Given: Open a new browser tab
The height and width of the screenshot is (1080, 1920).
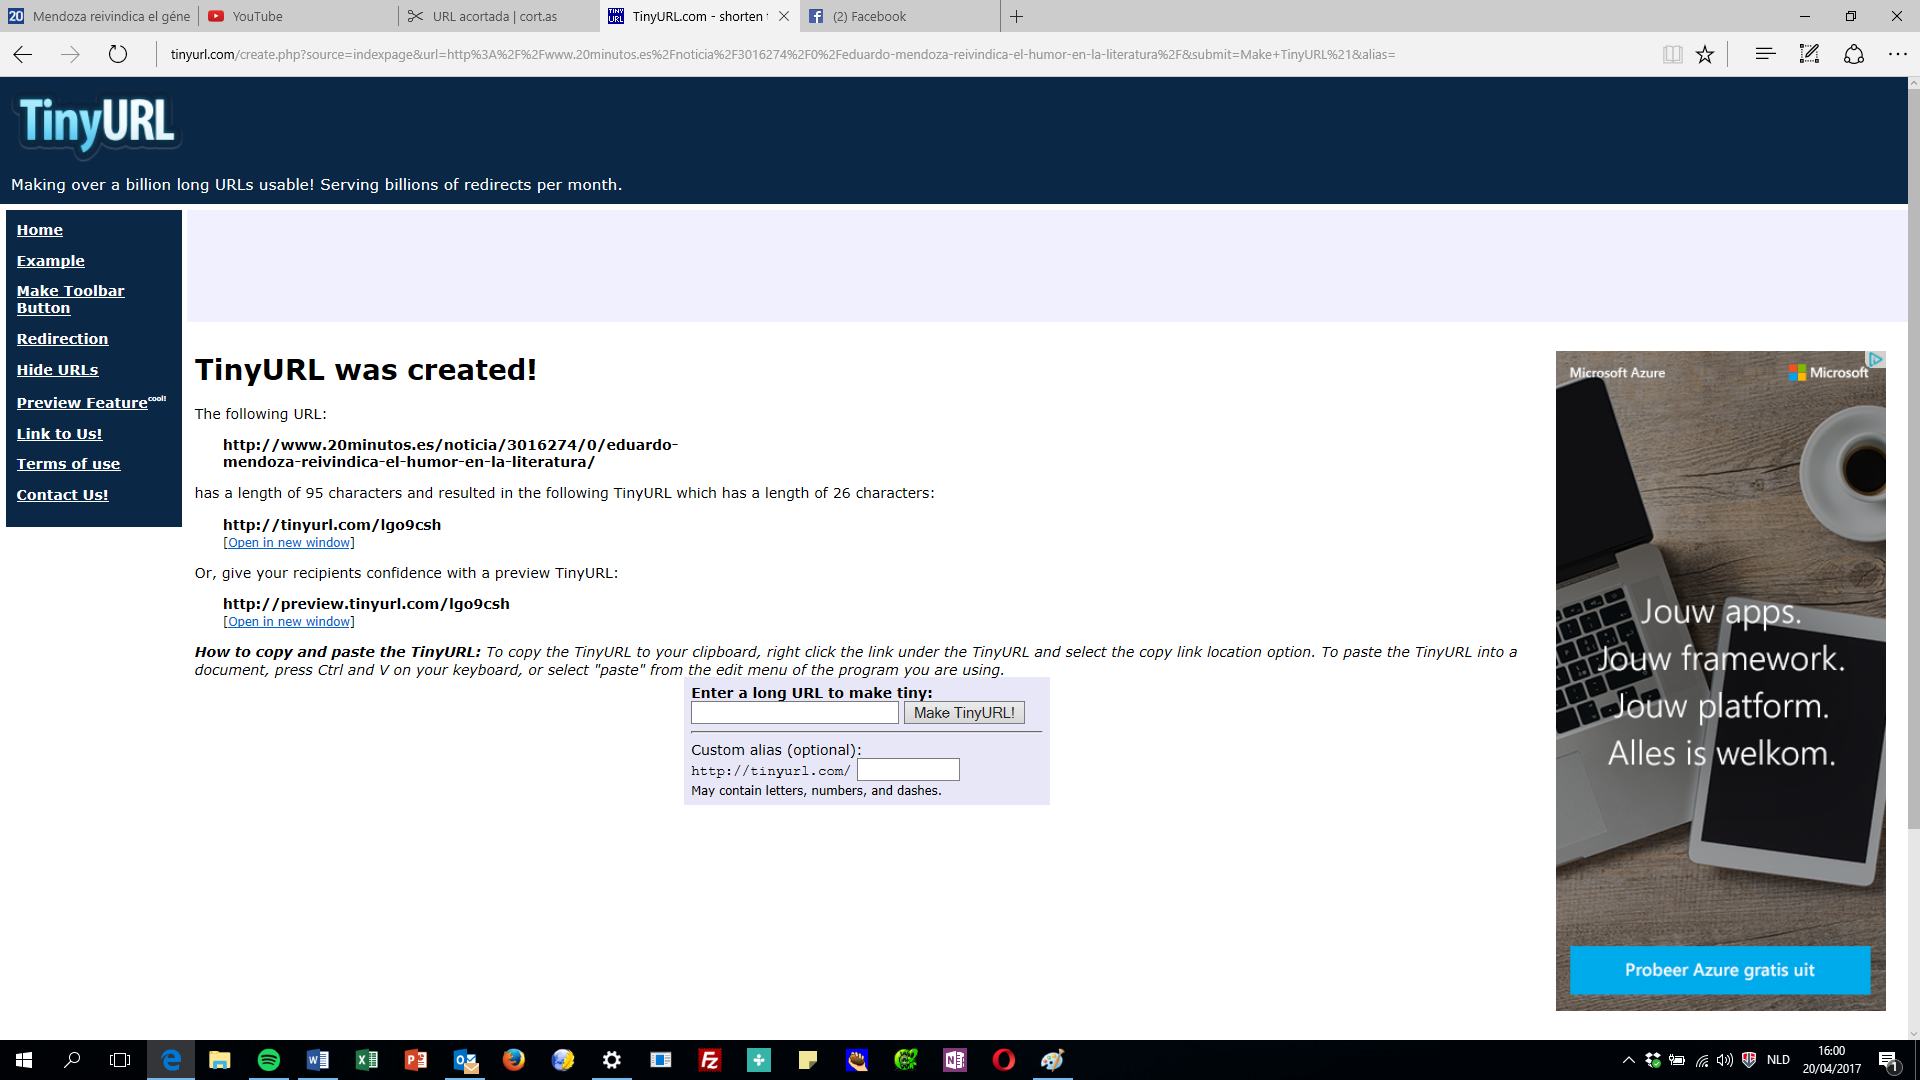Looking at the screenshot, I should click(1016, 16).
